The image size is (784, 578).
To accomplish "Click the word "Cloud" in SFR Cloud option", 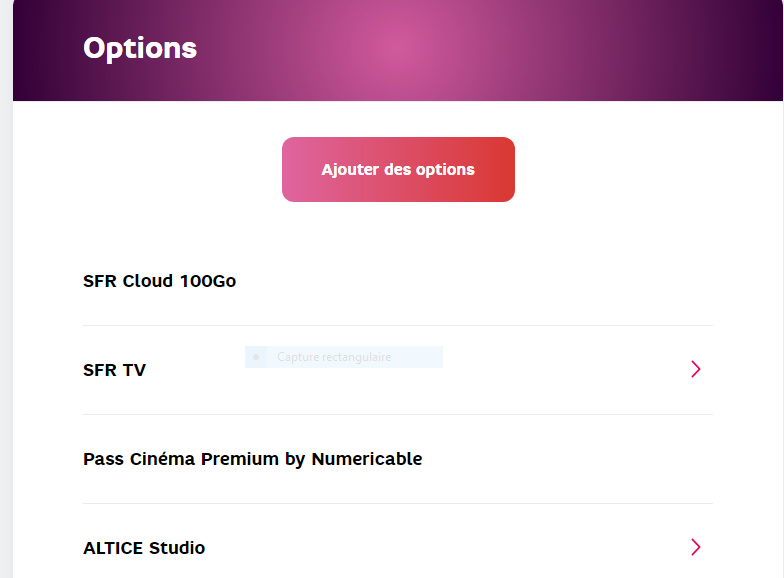I will pyautogui.click(x=148, y=281).
